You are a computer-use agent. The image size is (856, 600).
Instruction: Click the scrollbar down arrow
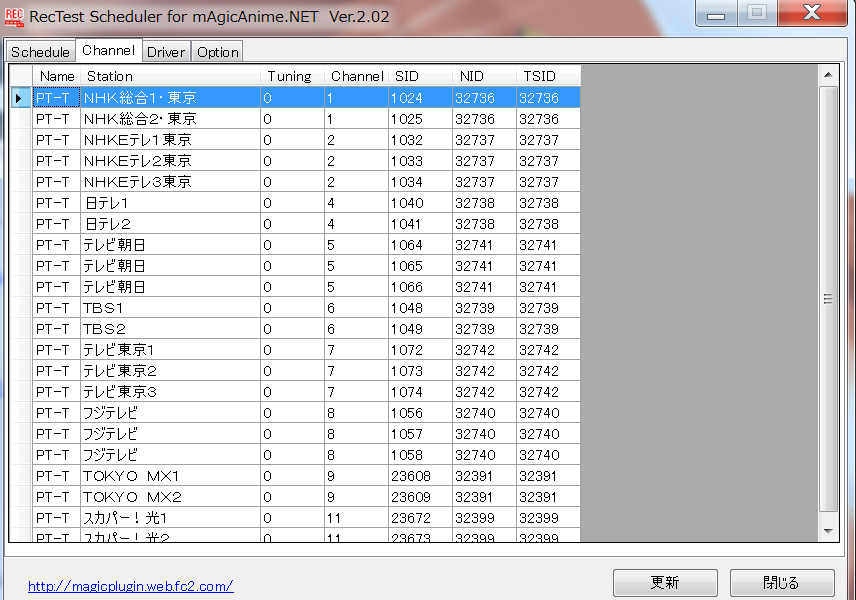click(828, 531)
